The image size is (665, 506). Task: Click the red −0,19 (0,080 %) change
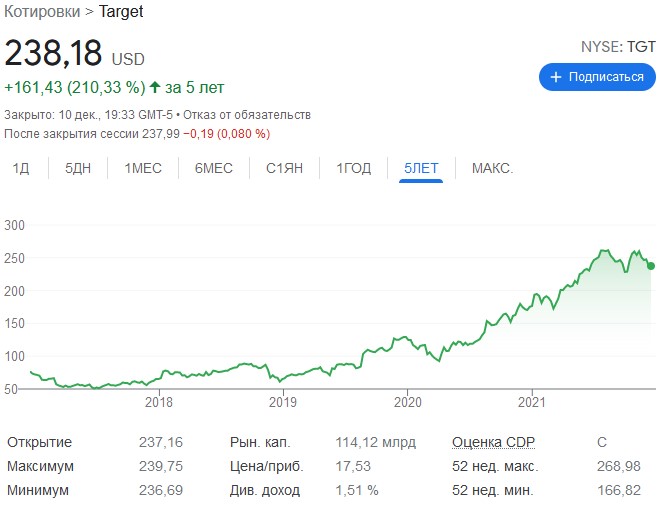click(x=226, y=134)
